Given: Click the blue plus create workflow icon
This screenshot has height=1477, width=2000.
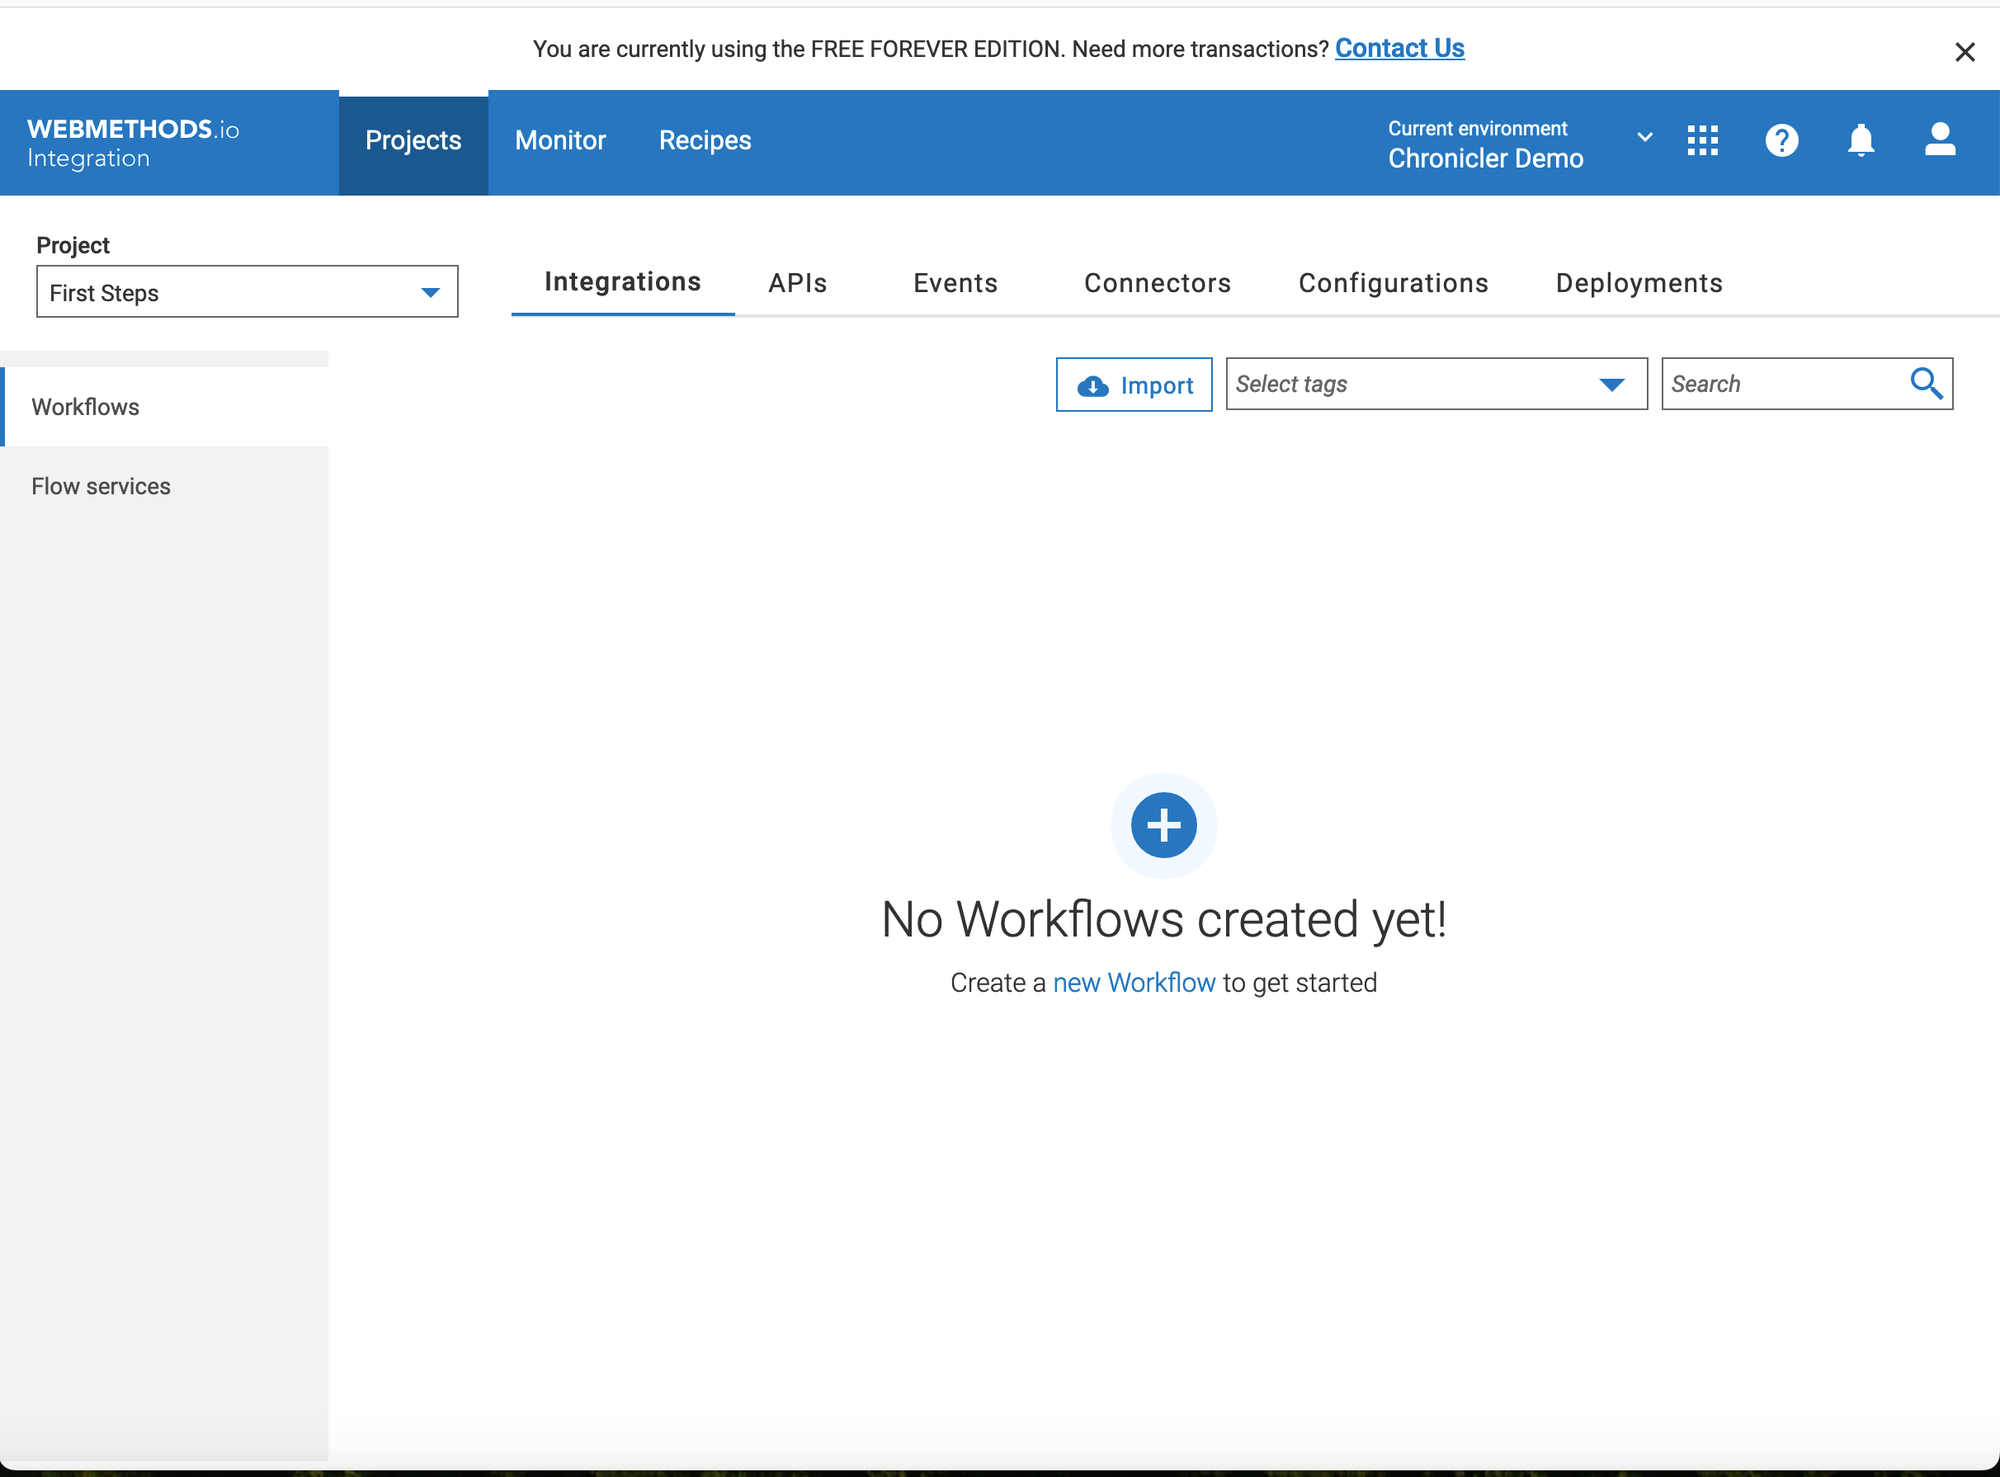Looking at the screenshot, I should point(1163,825).
